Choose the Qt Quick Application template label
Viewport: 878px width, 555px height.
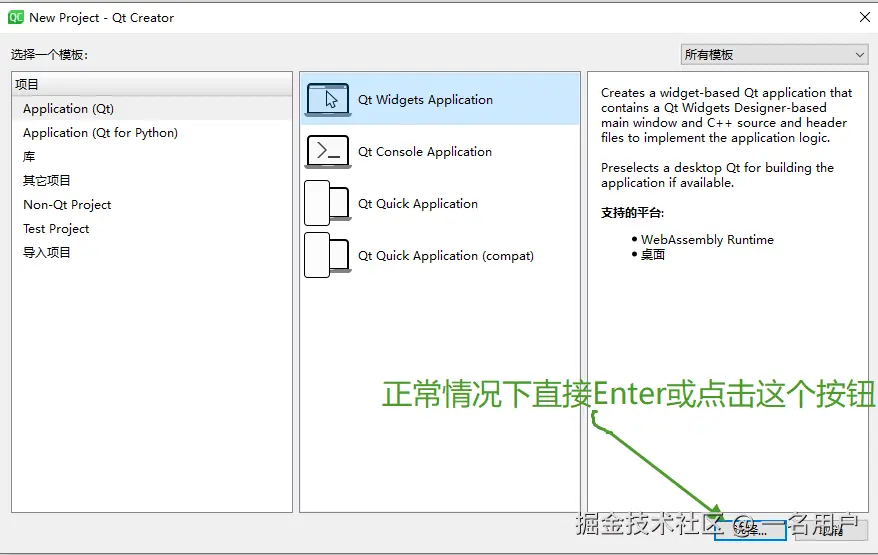[418, 204]
